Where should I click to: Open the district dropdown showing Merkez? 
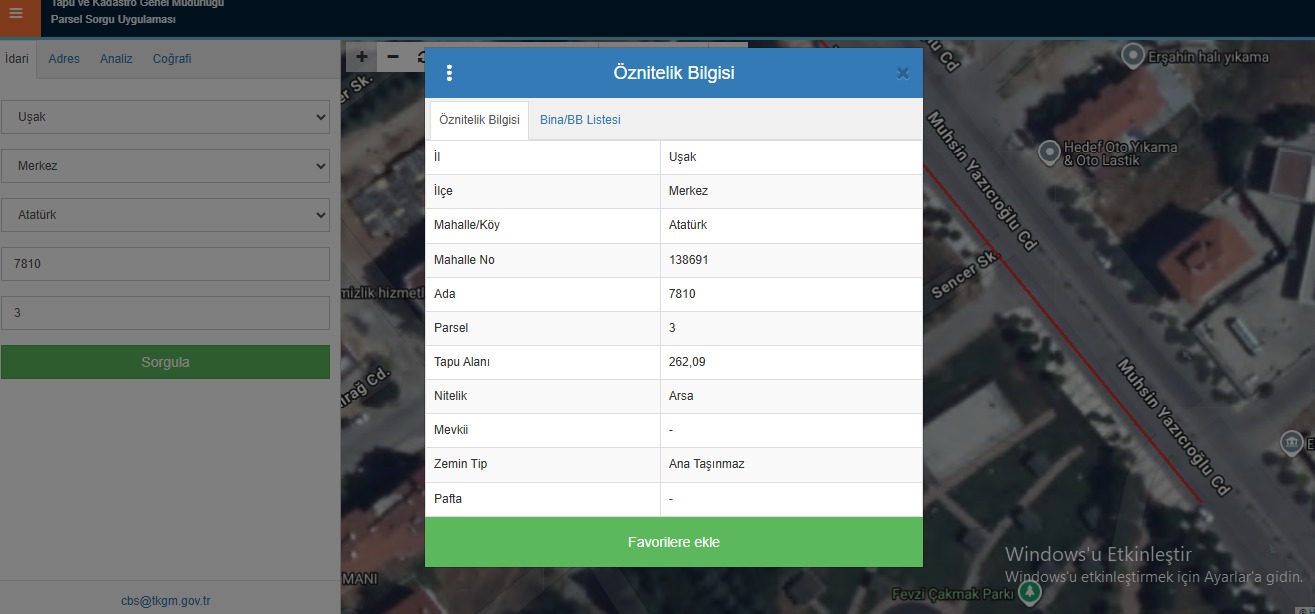pos(165,166)
